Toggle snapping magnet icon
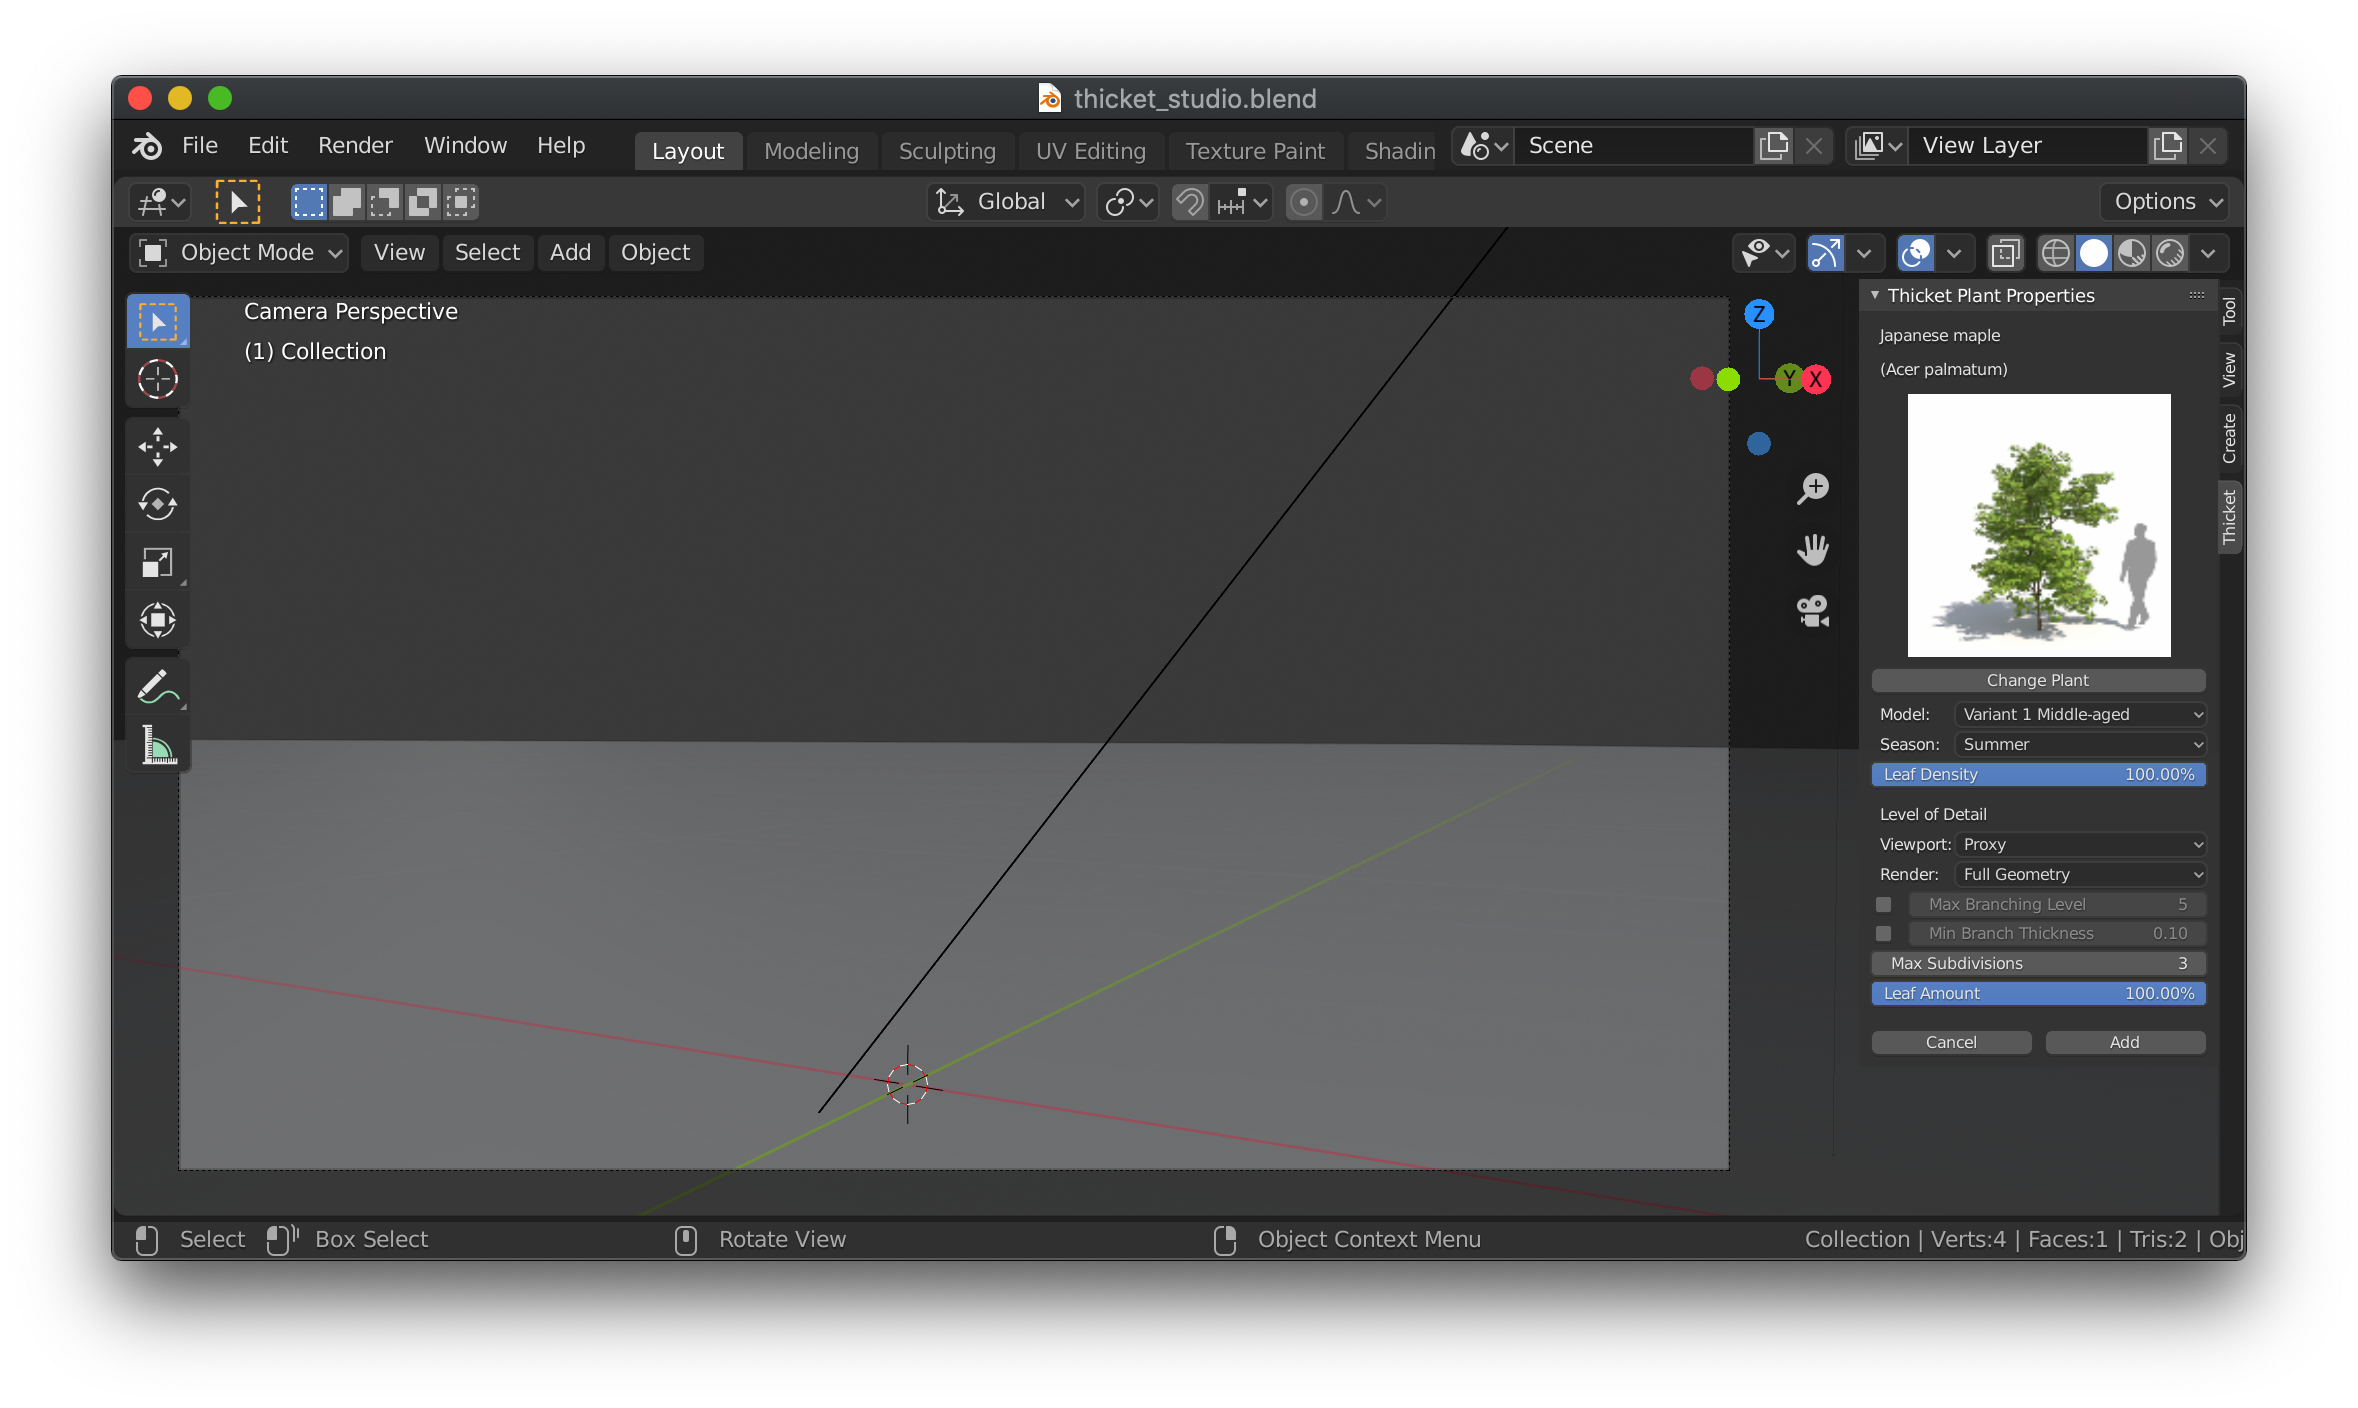The image size is (2358, 1408). point(1189,202)
